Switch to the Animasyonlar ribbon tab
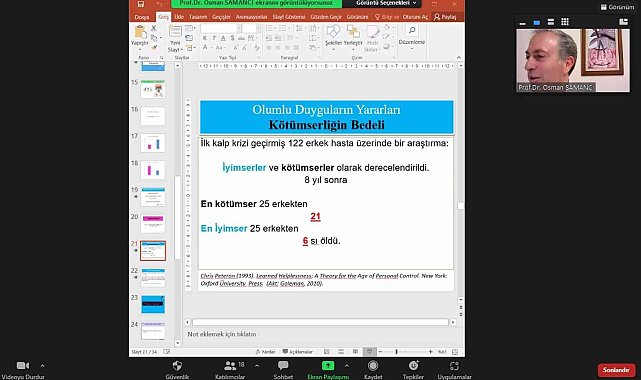The width and height of the screenshot is (641, 380). [x=251, y=17]
